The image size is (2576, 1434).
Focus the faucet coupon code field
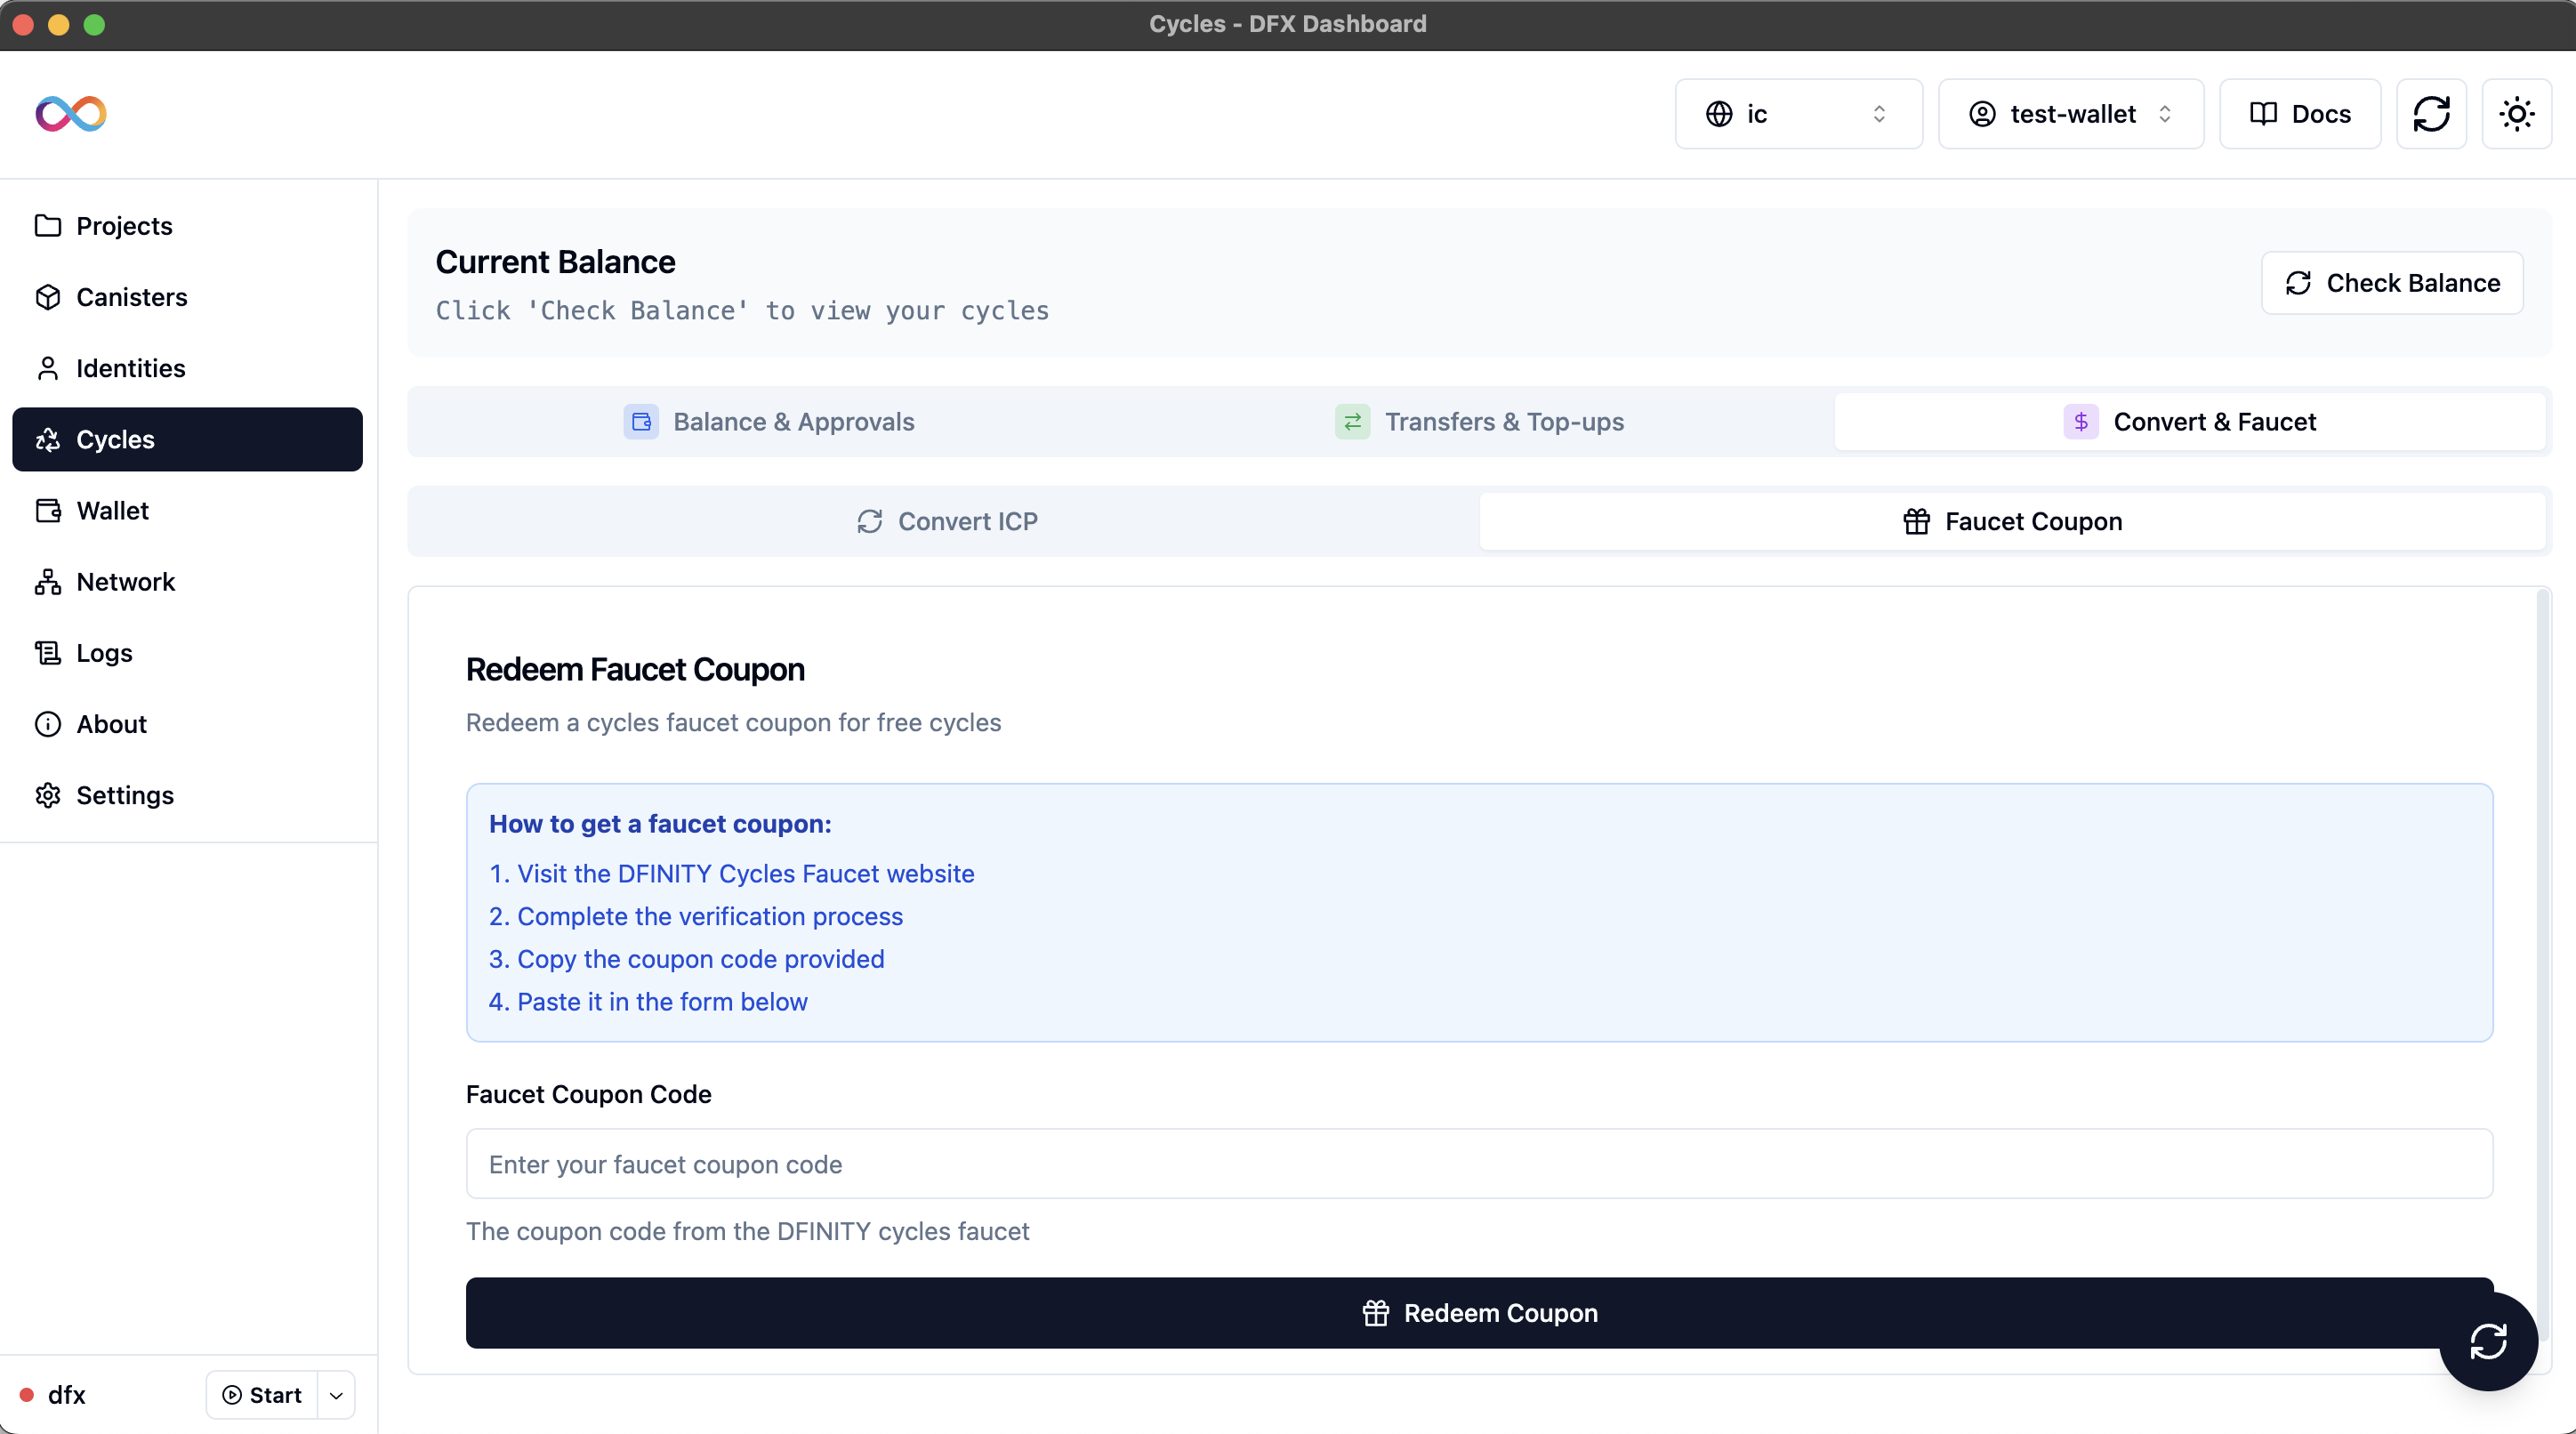1479,1164
